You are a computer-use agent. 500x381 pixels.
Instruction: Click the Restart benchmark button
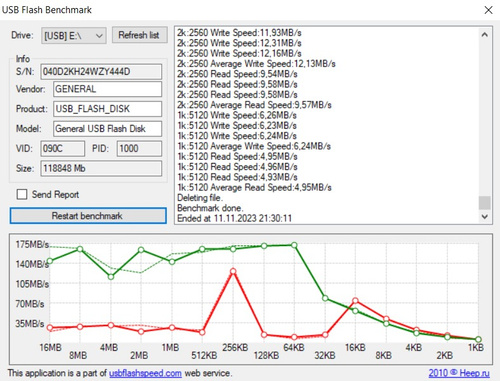88,216
